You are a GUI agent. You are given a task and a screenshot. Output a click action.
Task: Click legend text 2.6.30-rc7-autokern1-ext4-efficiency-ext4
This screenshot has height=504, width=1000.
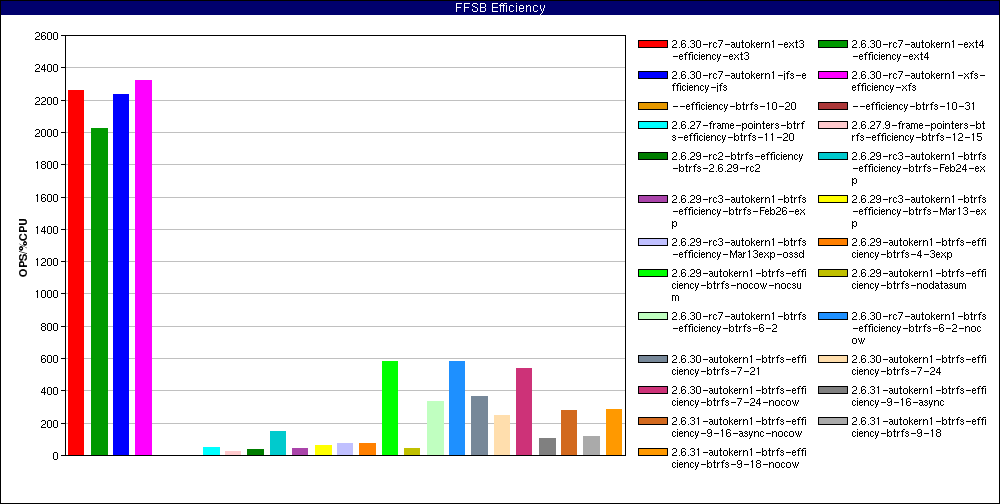coord(918,50)
